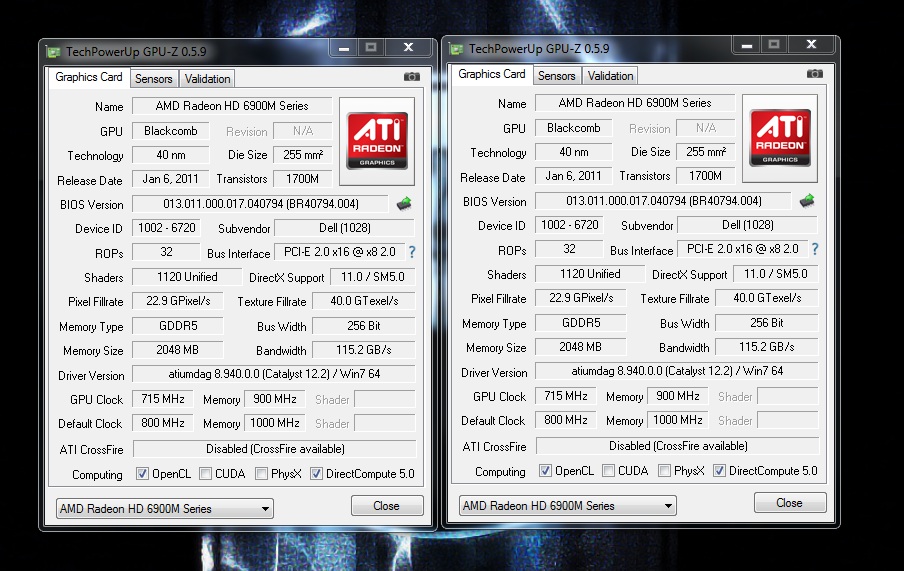Click the 715 MHz GPU Clock in left window
The image size is (904, 571).
pyautogui.click(x=163, y=399)
